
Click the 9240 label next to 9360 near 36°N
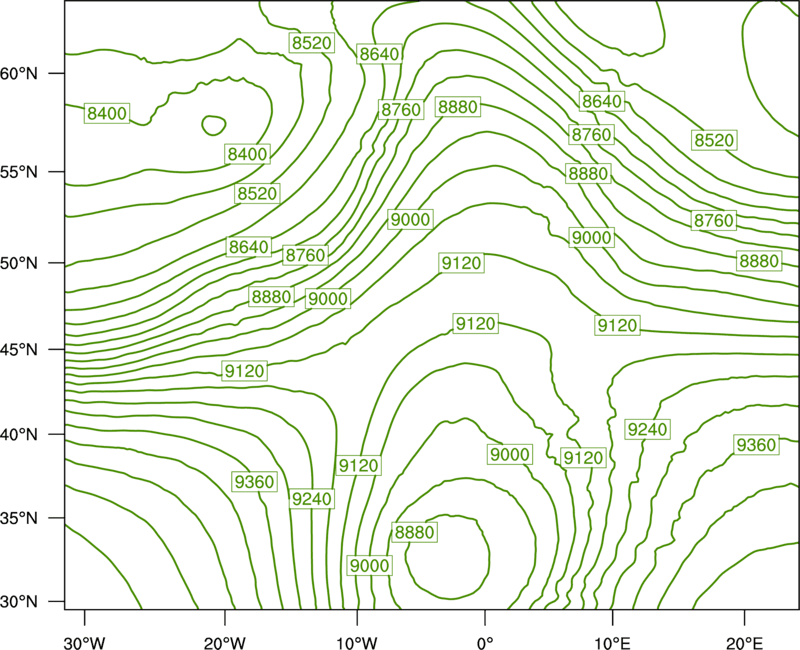312,498
